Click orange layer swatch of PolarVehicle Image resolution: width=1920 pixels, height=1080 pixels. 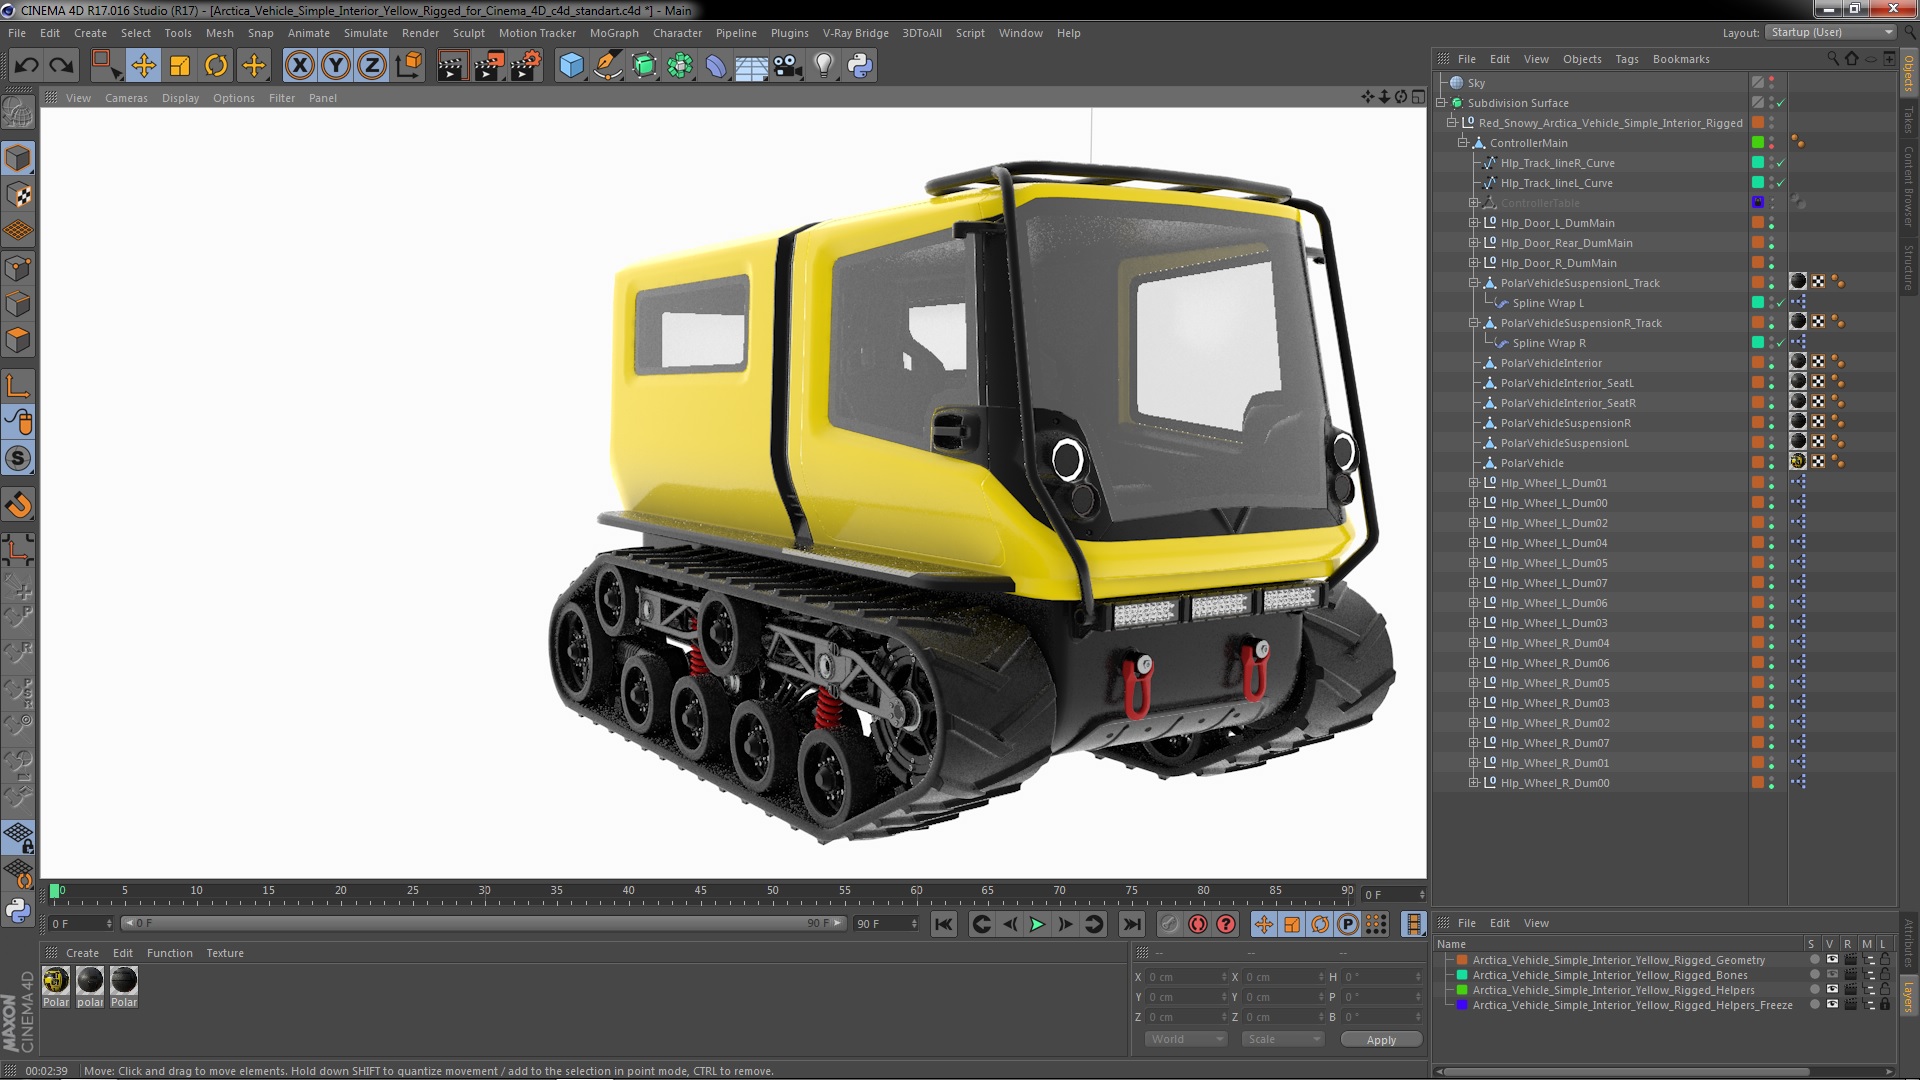(x=1757, y=463)
